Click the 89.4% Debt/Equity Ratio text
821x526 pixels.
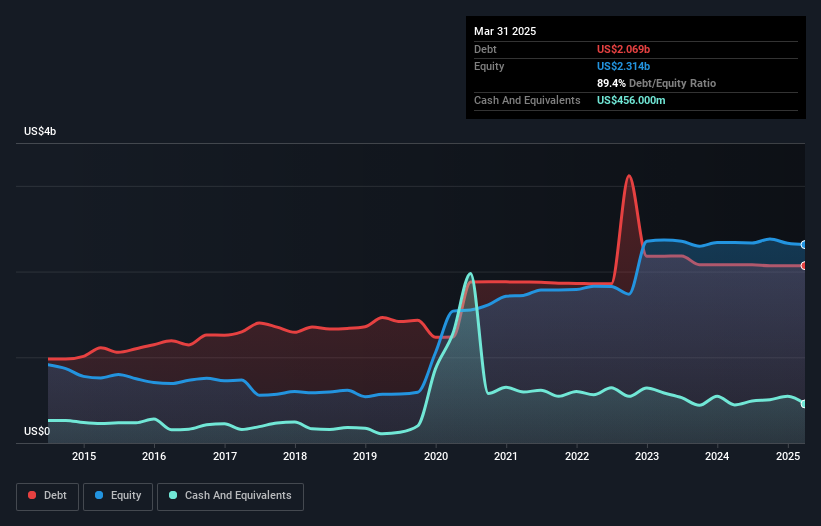pyautogui.click(x=656, y=83)
